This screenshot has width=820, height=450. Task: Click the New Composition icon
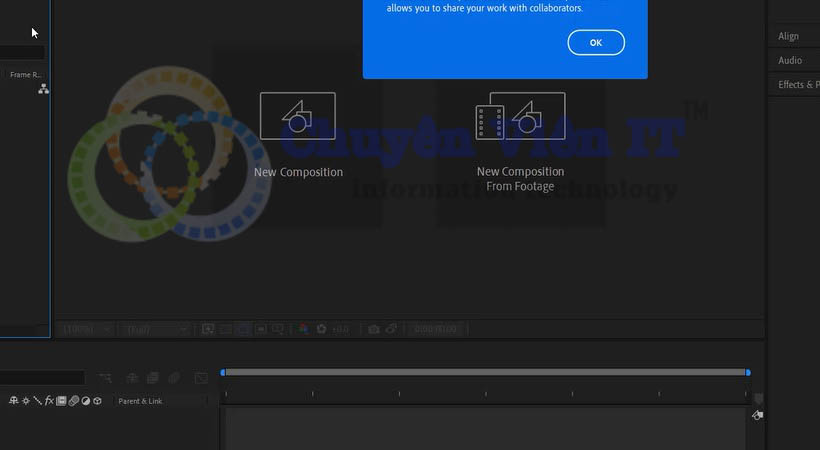[x=297, y=116]
